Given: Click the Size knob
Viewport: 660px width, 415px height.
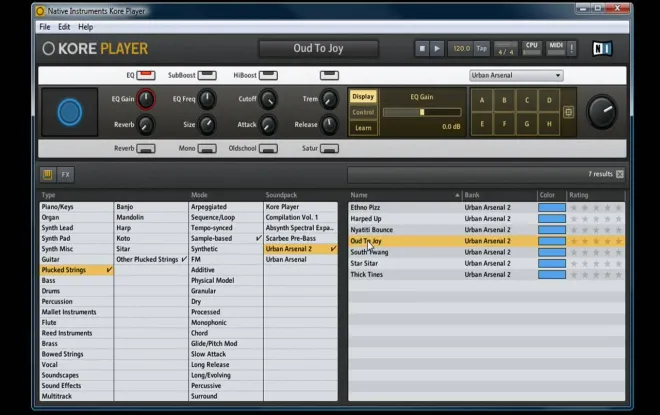Looking at the screenshot, I should tap(207, 125).
